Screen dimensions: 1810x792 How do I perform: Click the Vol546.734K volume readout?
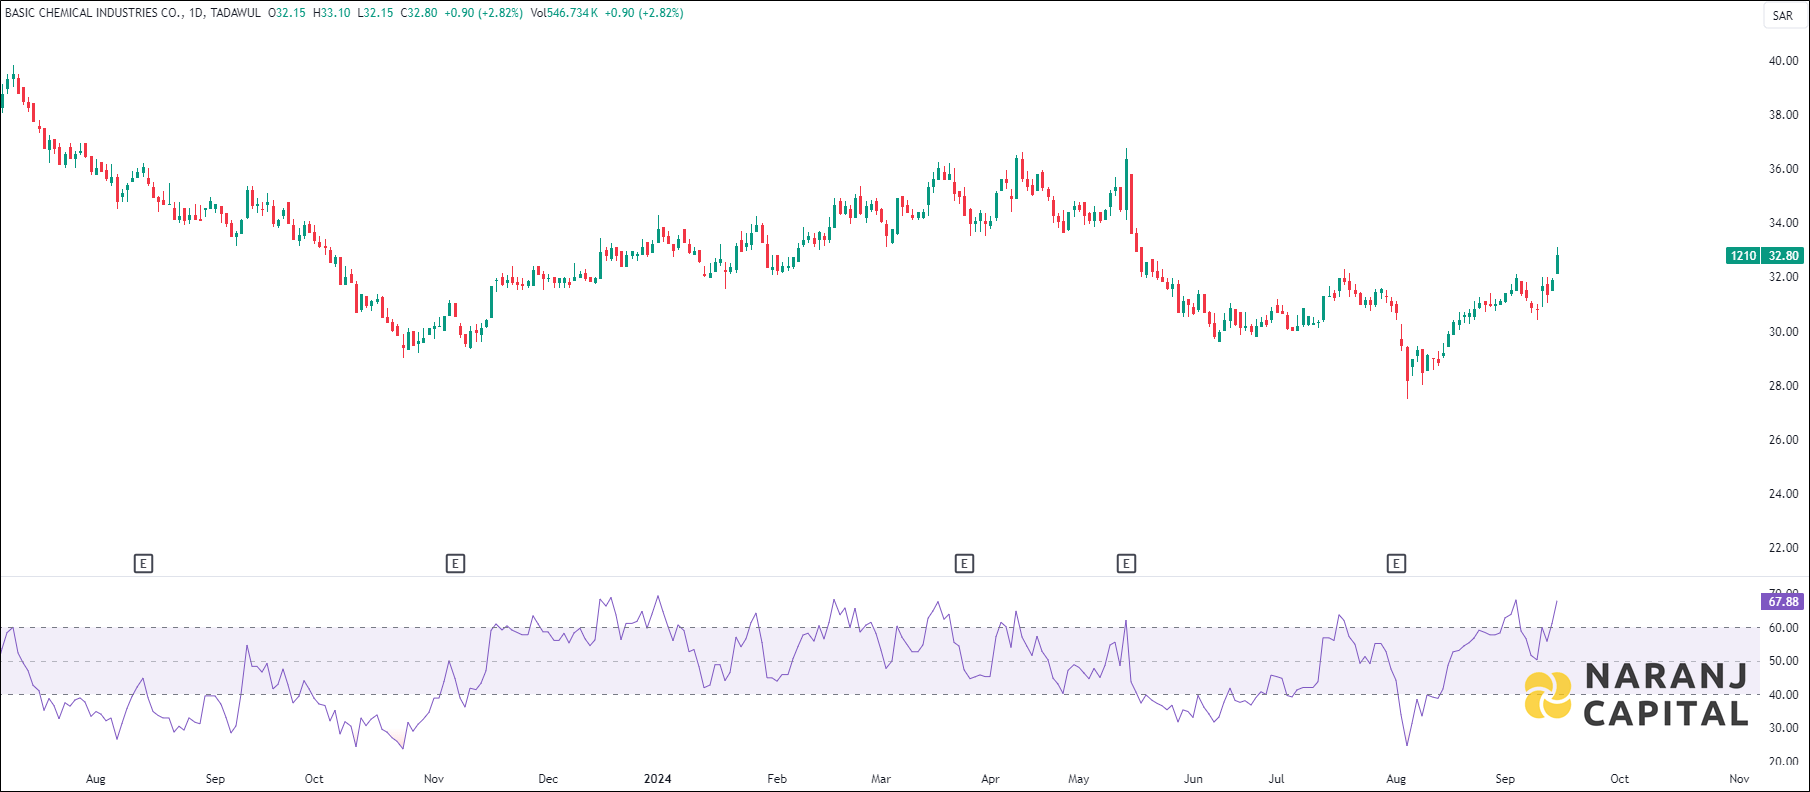point(564,13)
